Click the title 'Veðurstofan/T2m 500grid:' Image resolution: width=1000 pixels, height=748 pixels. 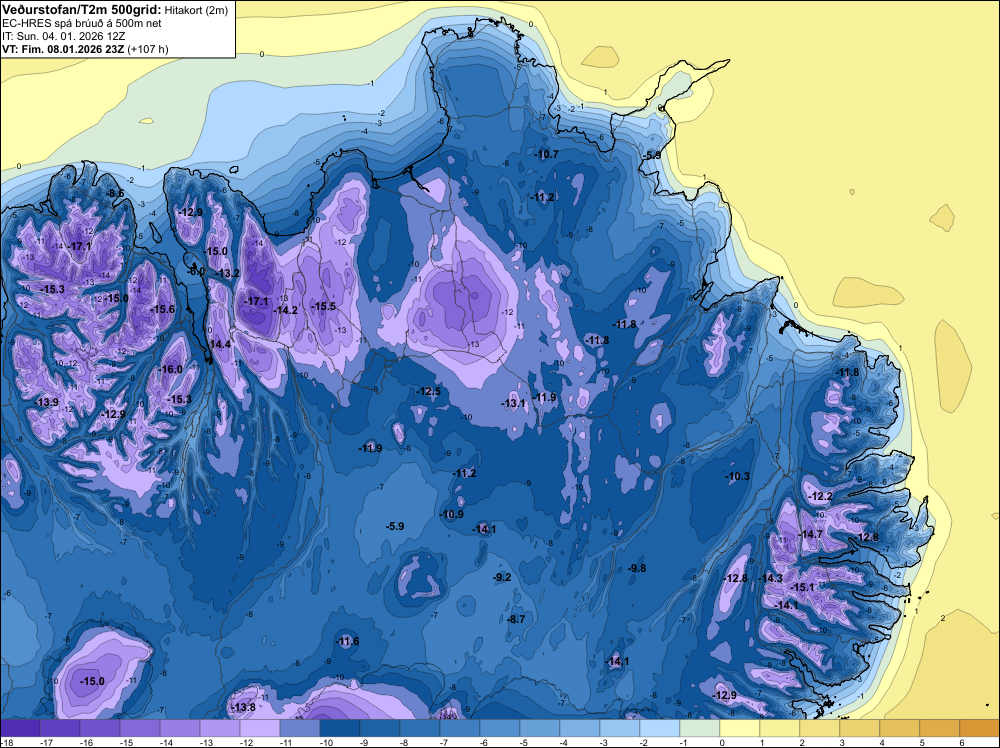[x=82, y=10]
